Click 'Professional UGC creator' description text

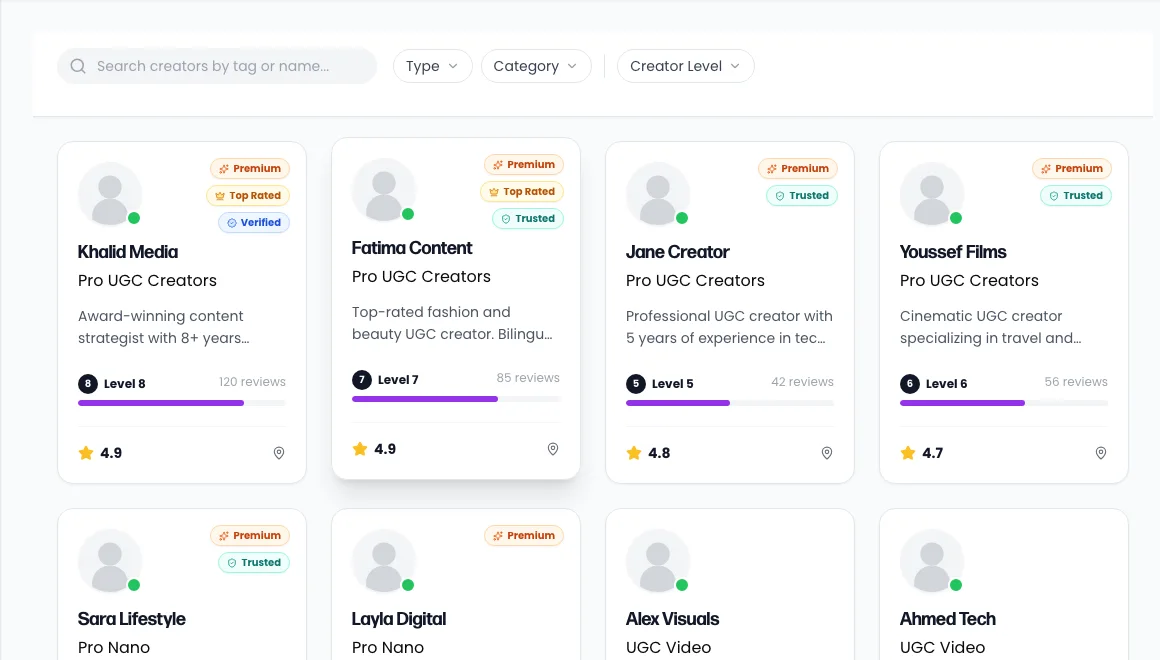[x=729, y=327]
